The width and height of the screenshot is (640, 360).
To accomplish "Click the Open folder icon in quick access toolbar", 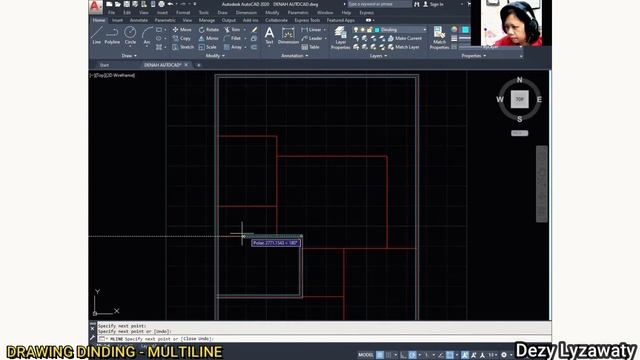I will click(x=118, y=4).
